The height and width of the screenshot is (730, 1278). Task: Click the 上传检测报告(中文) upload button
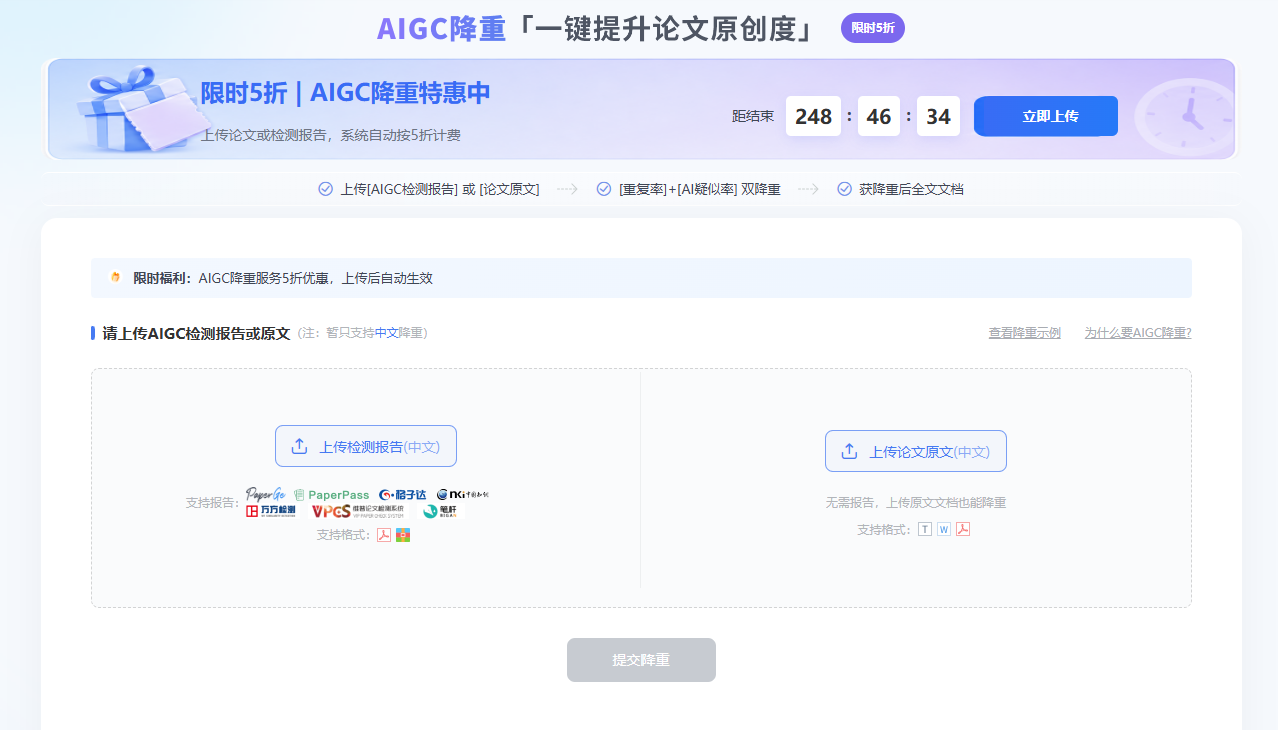tap(366, 446)
